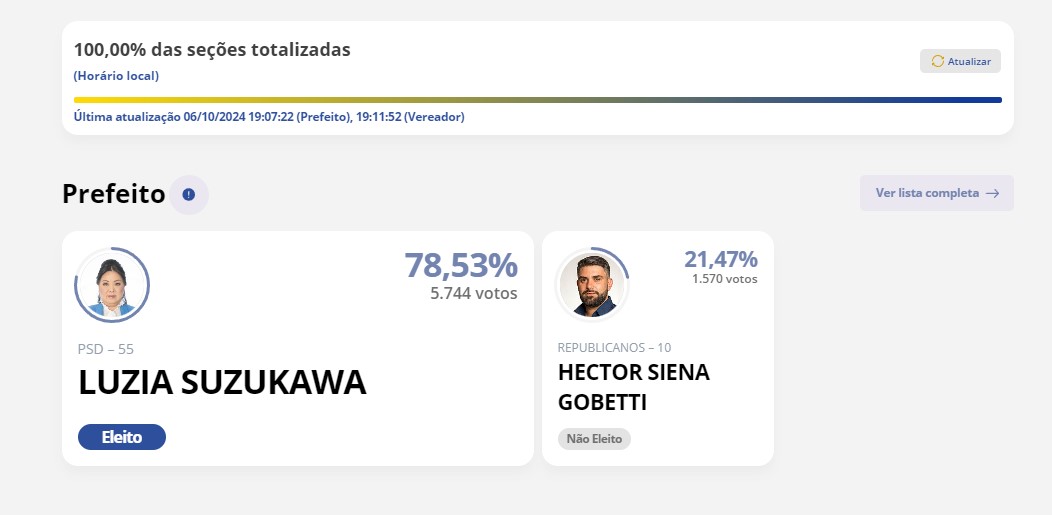Click the 1.570 votos count
This screenshot has height=515, width=1052.
click(x=725, y=278)
